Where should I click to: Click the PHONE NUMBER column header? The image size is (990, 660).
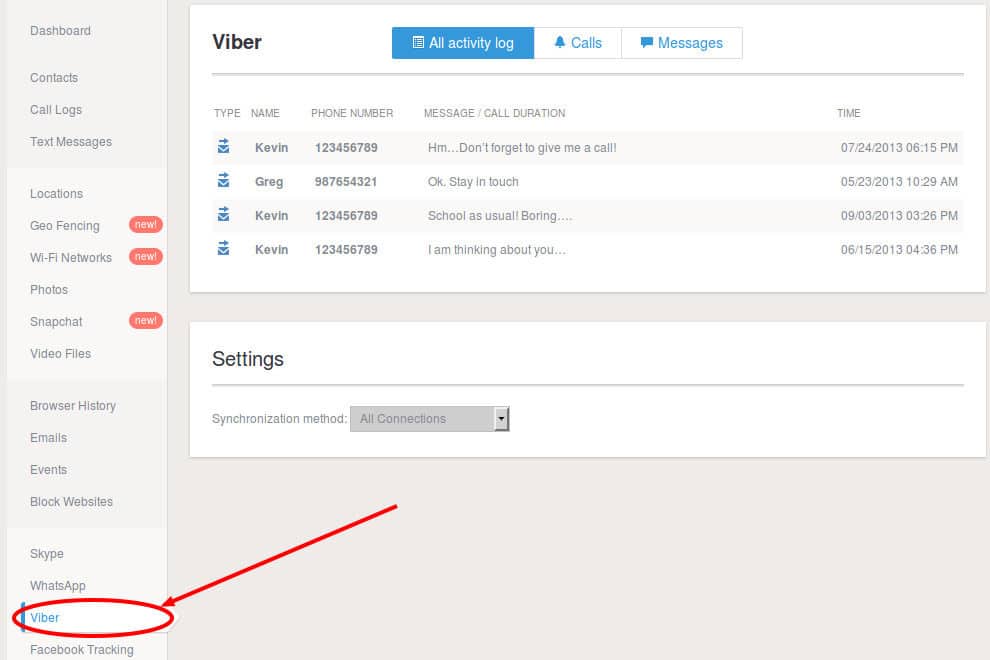point(352,113)
